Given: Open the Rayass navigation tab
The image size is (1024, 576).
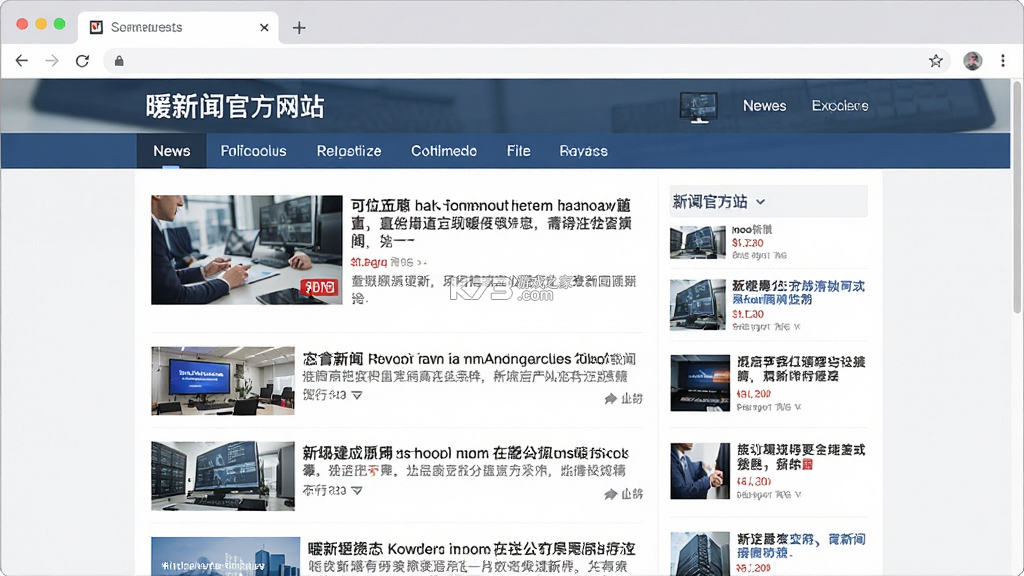Looking at the screenshot, I should tap(583, 151).
